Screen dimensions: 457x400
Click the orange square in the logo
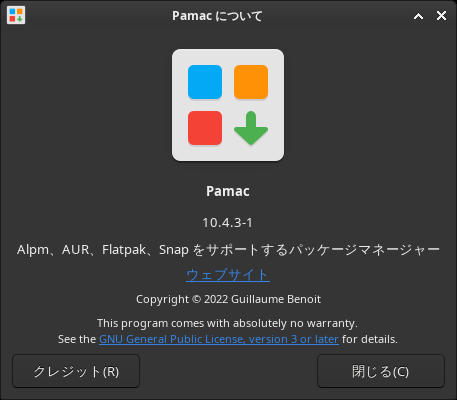coord(251,82)
